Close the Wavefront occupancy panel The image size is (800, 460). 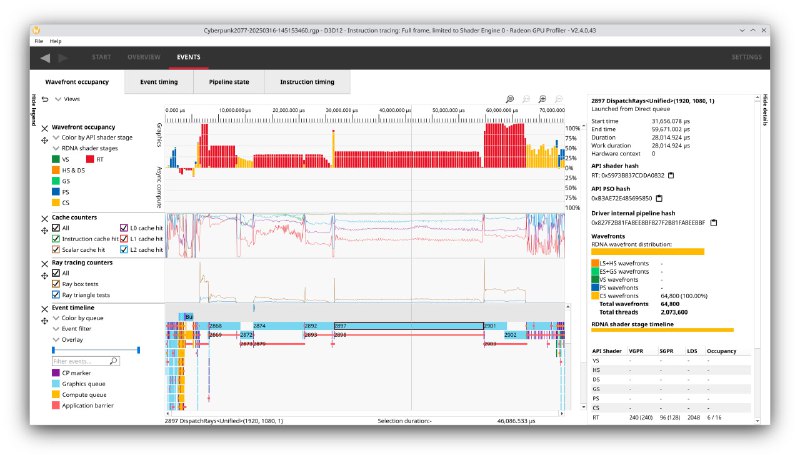pos(45,128)
